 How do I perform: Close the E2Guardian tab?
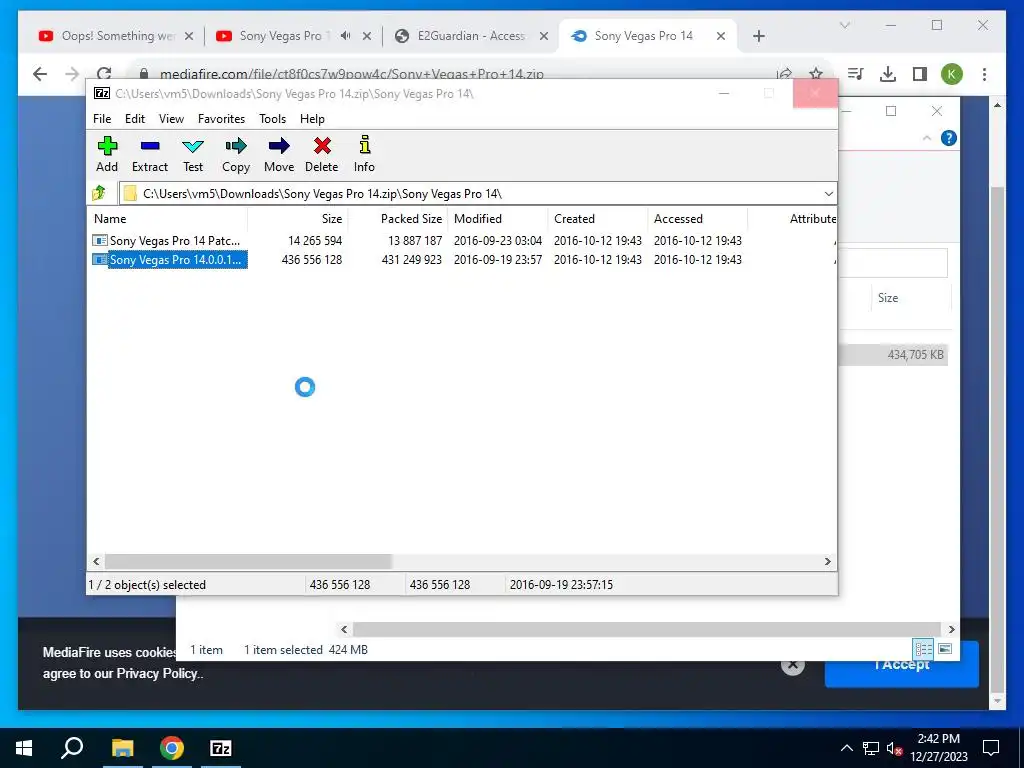tap(543, 37)
